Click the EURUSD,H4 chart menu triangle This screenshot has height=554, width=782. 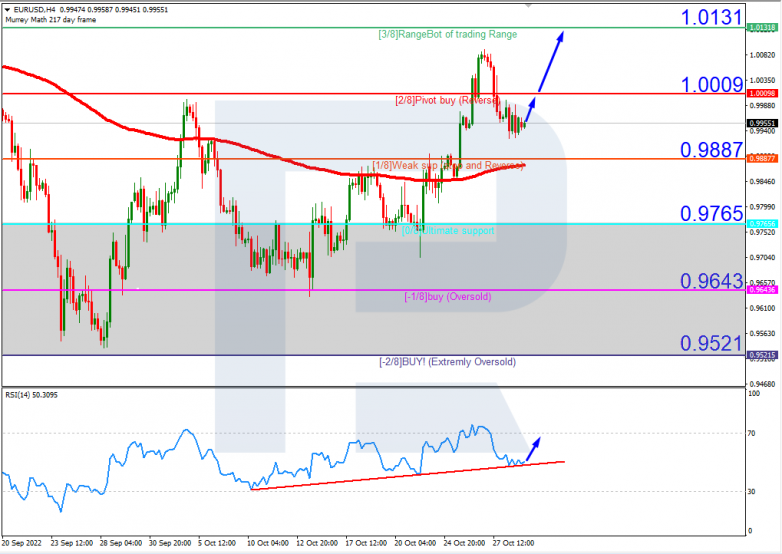pos(7,10)
